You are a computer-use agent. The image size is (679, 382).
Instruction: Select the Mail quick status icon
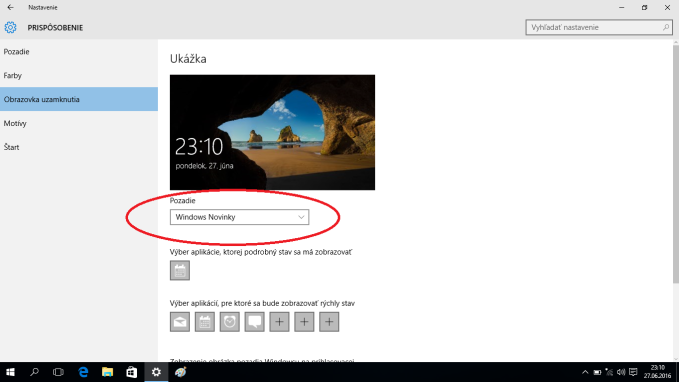click(x=180, y=322)
